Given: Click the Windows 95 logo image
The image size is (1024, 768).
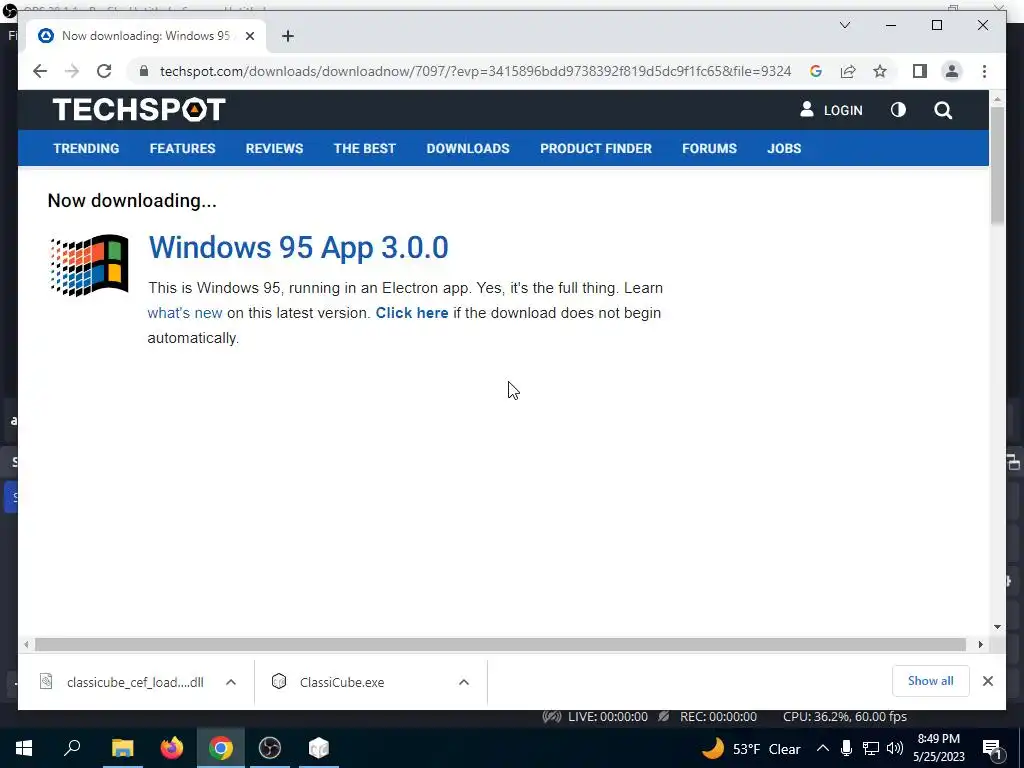Looking at the screenshot, I should pyautogui.click(x=89, y=265).
